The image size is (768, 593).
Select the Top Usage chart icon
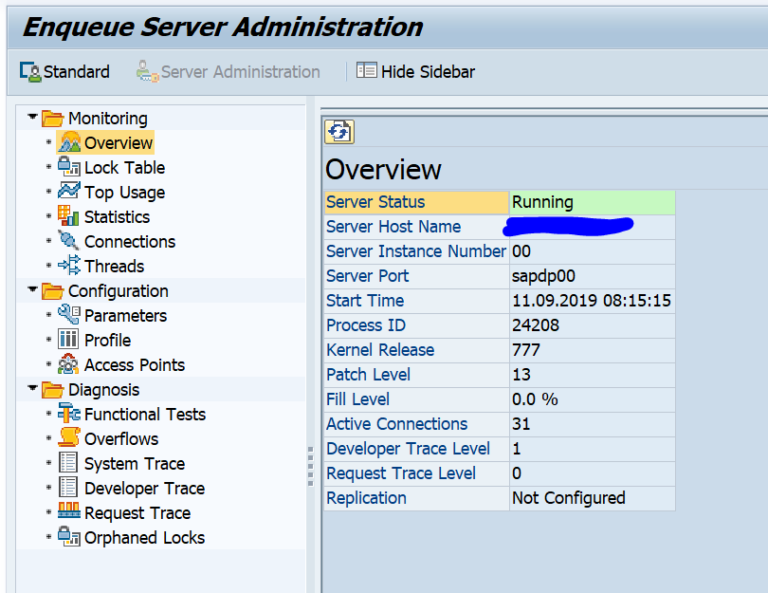pos(69,191)
